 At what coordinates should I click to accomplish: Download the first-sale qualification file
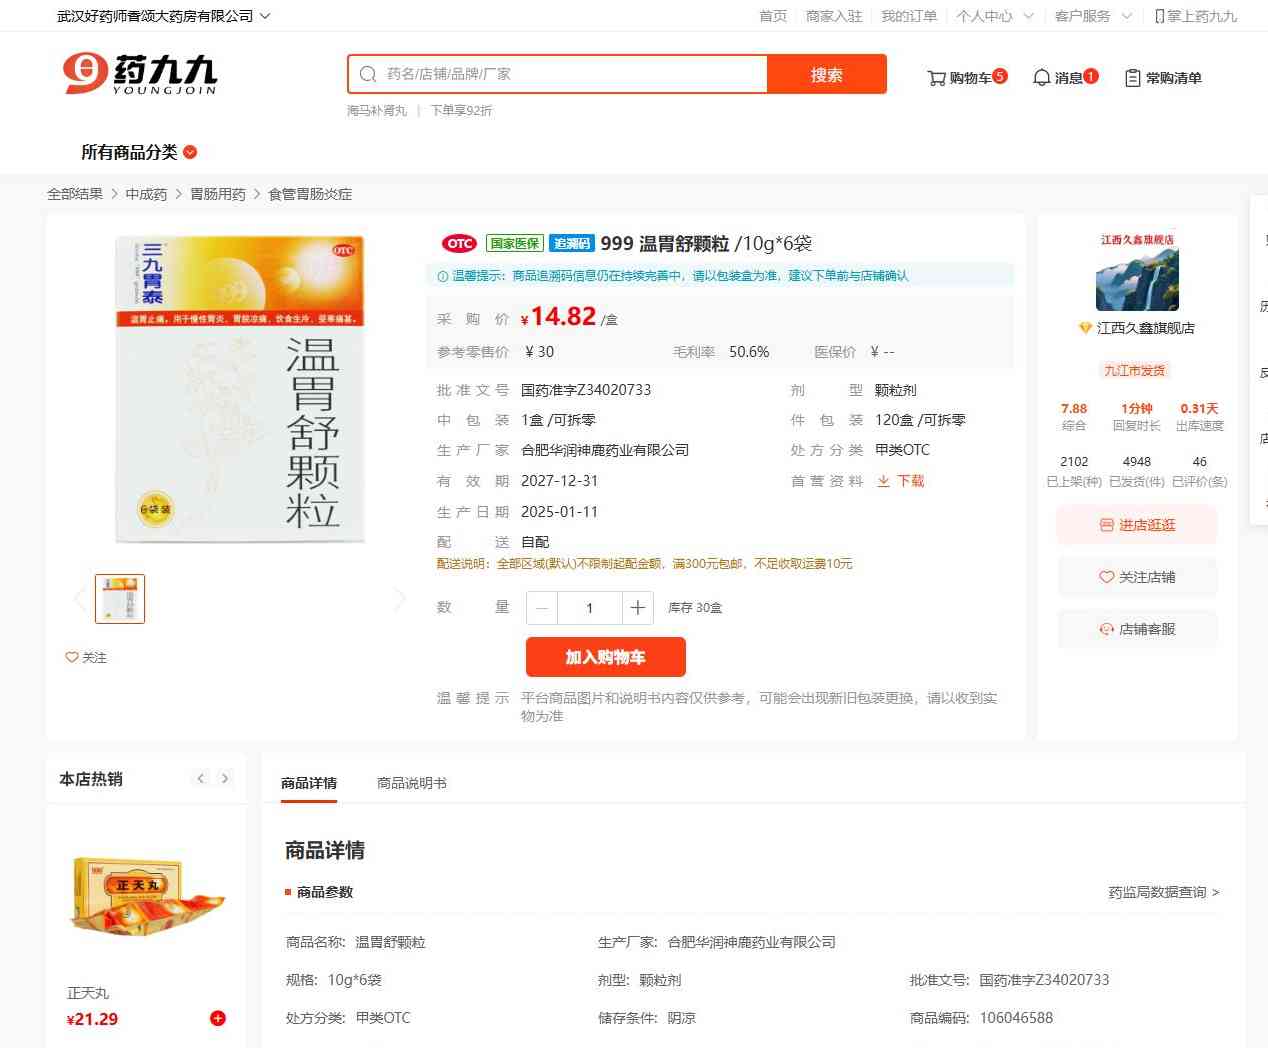pos(901,481)
